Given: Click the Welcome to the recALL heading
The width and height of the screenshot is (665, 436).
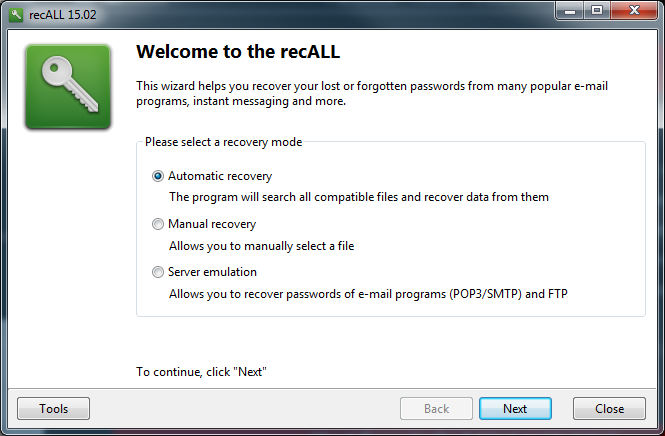Looking at the screenshot, I should 238,52.
